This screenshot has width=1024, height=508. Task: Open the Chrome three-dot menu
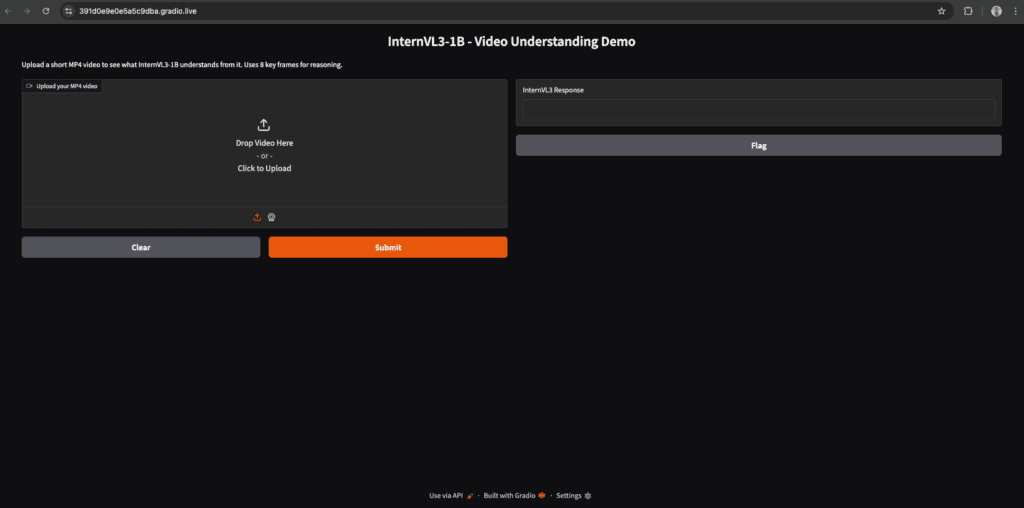click(x=1014, y=11)
